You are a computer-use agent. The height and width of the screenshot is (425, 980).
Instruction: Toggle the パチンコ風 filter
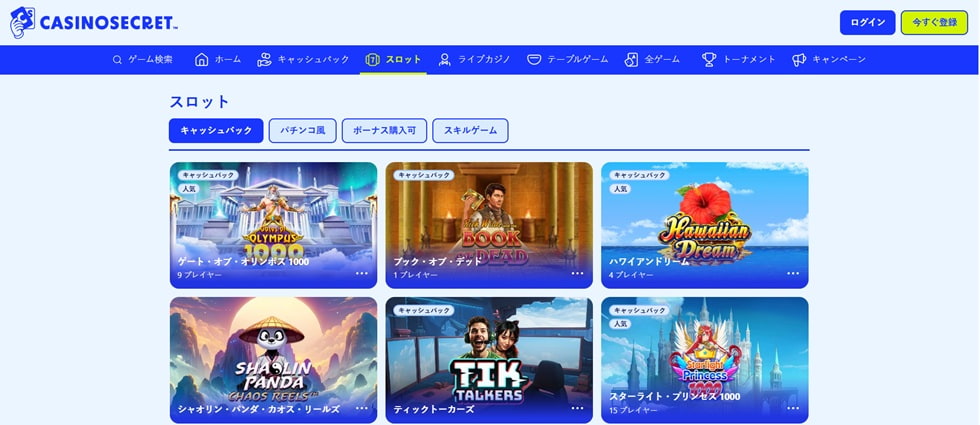(302, 131)
